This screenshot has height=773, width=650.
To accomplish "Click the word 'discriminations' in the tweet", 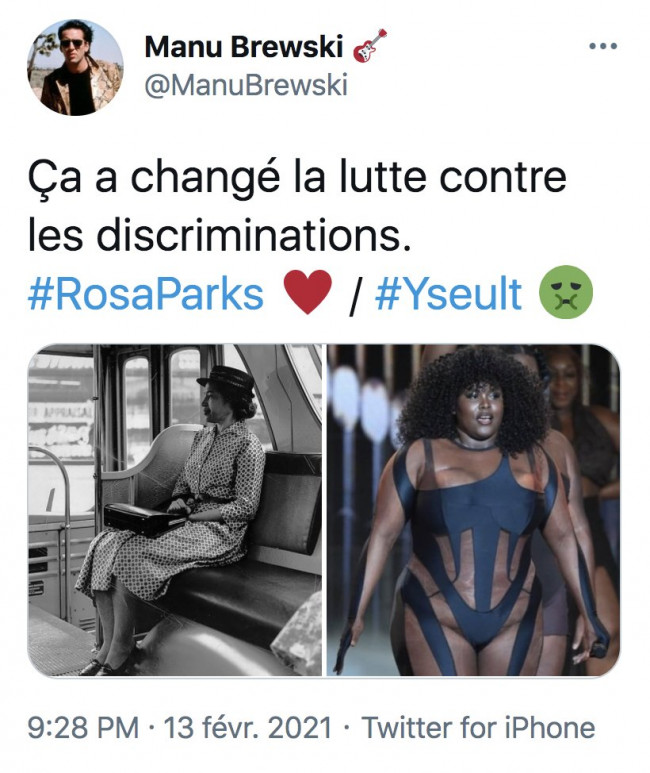I will (x=253, y=235).
